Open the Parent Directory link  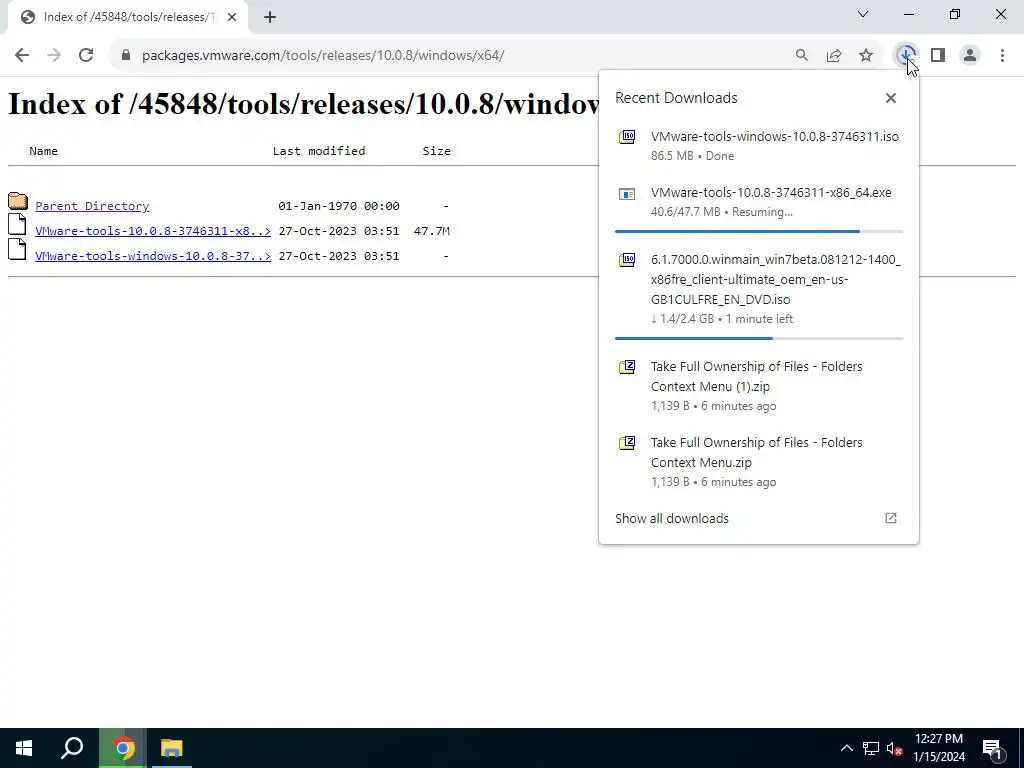pos(92,206)
